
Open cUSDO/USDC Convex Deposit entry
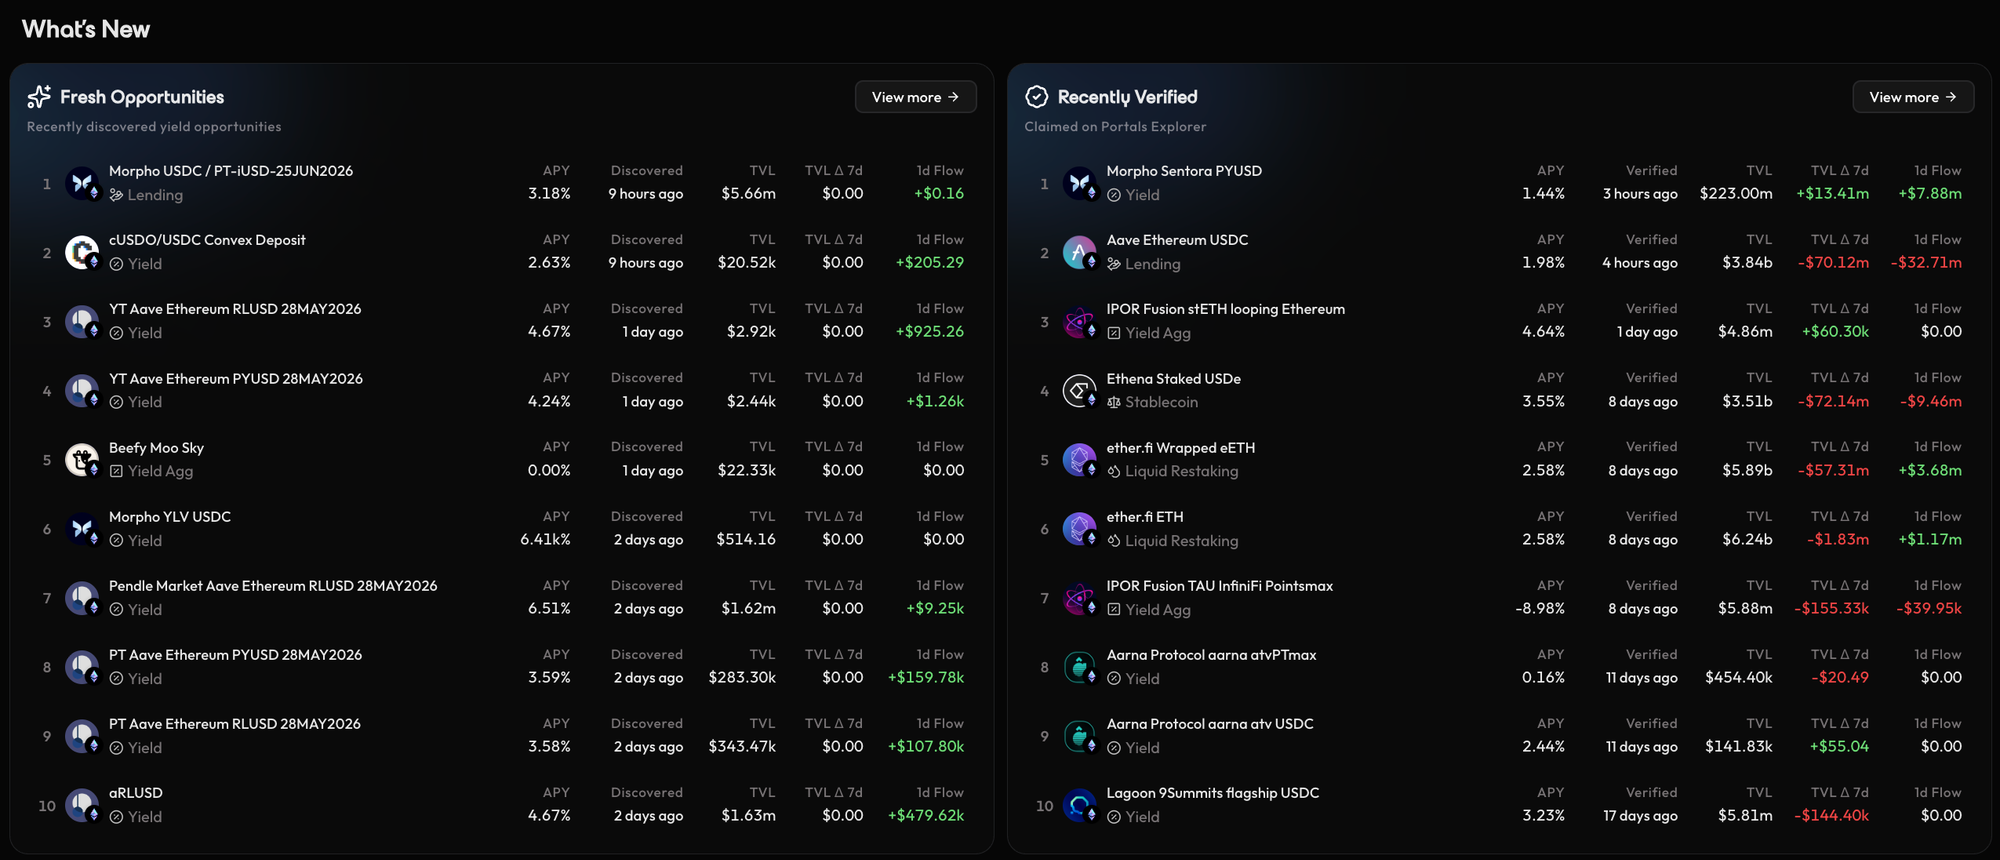tap(207, 240)
